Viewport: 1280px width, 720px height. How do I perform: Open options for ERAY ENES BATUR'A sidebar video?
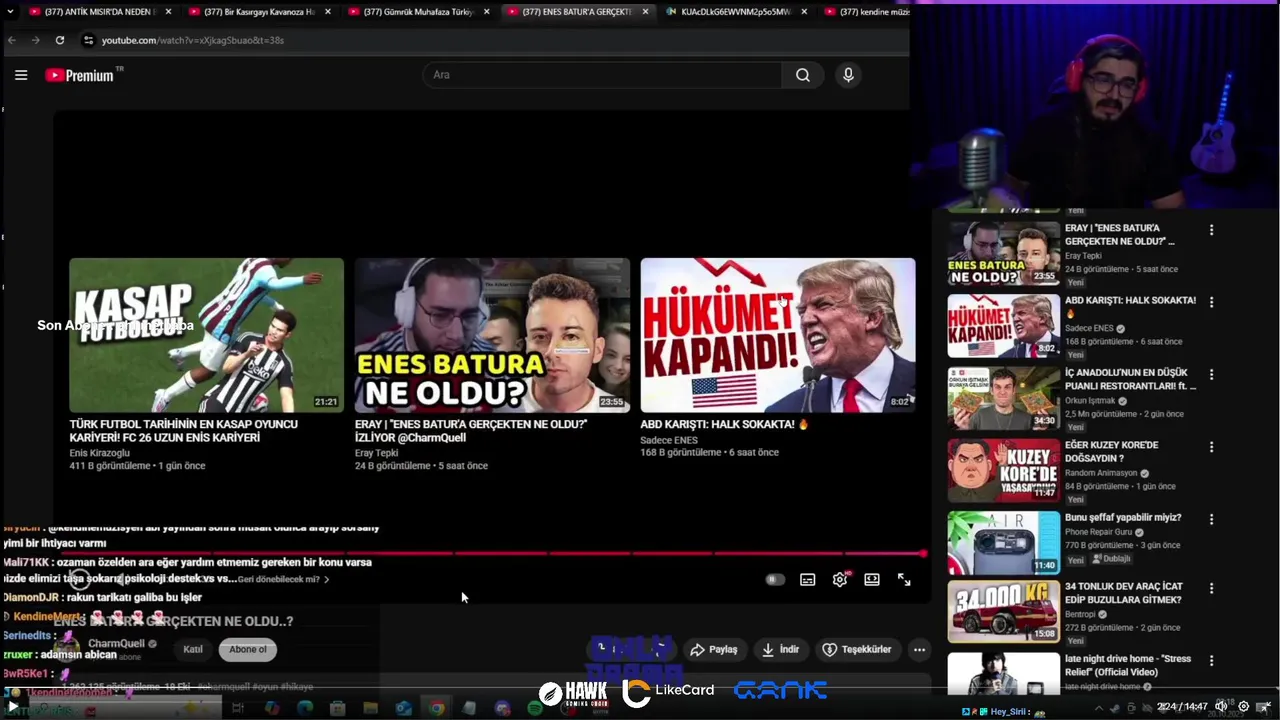pos(1211,230)
